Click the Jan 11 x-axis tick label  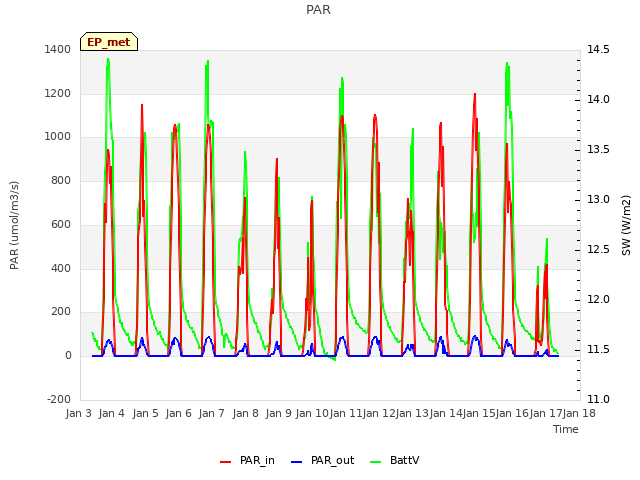(345, 413)
